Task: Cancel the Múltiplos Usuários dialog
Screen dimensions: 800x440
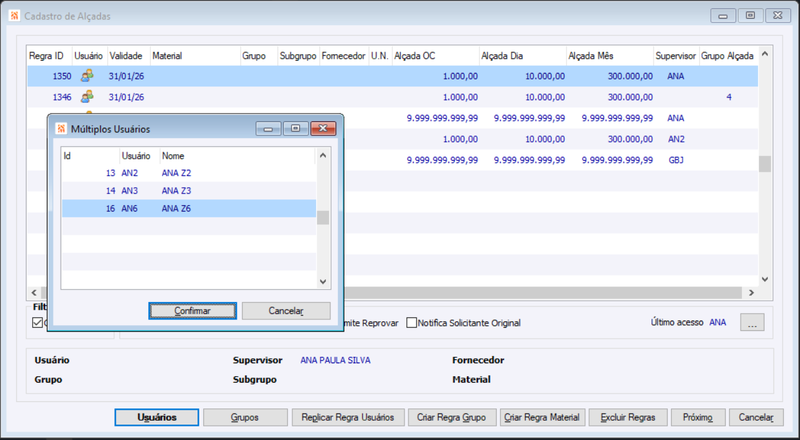Action: tap(286, 311)
